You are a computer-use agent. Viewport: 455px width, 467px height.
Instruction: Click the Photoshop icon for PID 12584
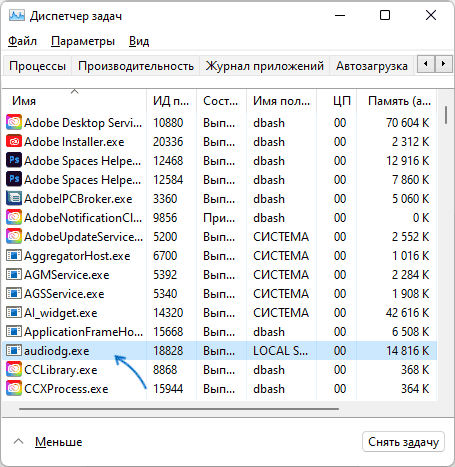pyautogui.click(x=14, y=179)
